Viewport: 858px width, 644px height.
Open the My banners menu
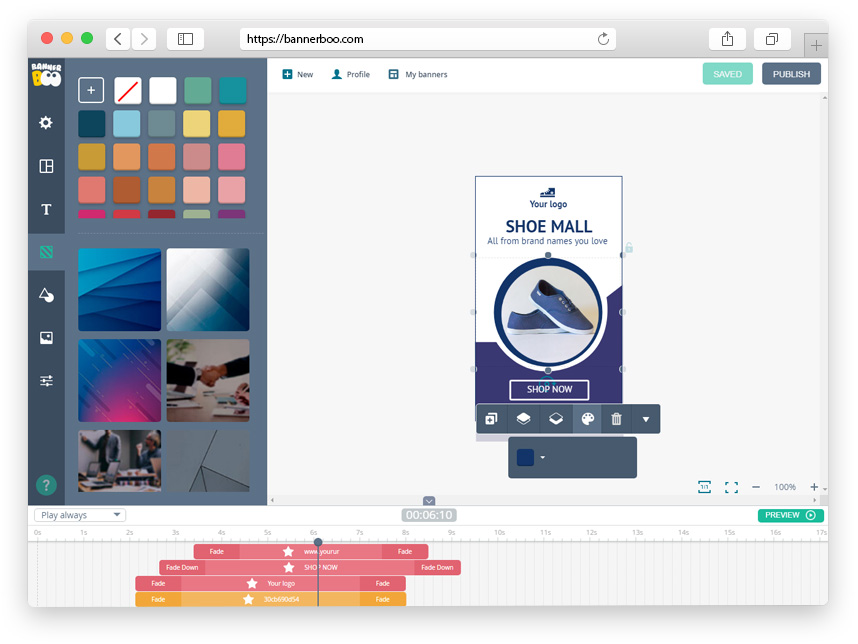(x=418, y=74)
